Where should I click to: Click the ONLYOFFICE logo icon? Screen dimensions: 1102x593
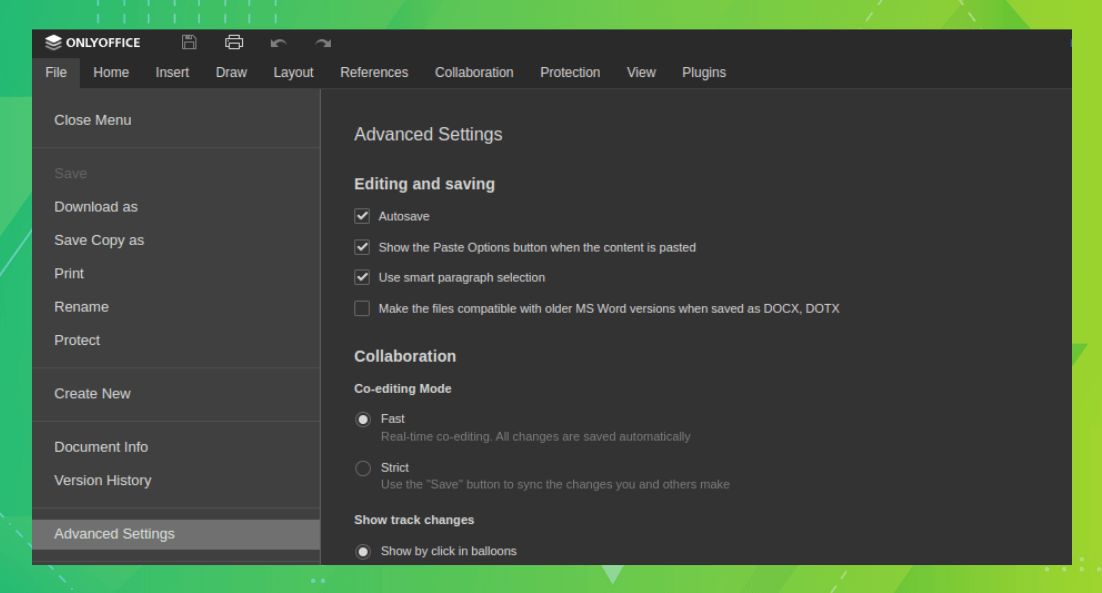[53, 42]
